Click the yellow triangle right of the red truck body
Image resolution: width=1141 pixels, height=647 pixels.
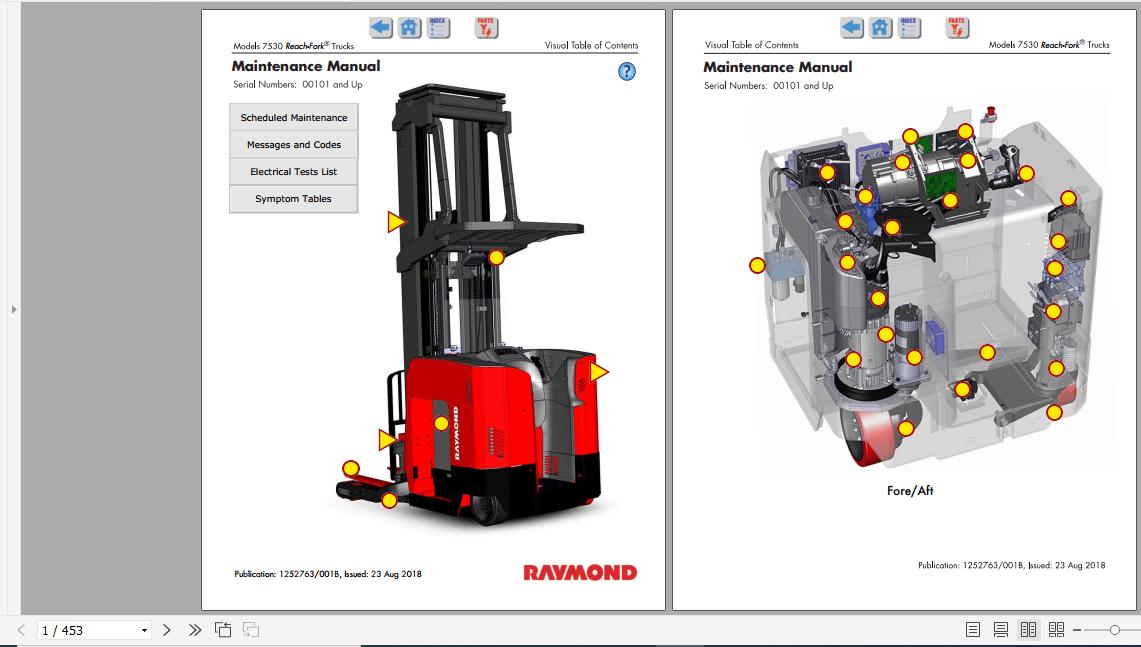[x=598, y=372]
